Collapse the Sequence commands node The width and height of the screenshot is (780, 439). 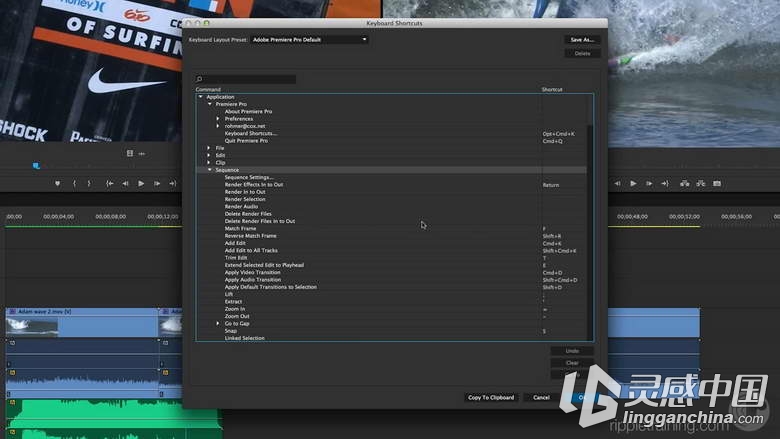(210, 170)
